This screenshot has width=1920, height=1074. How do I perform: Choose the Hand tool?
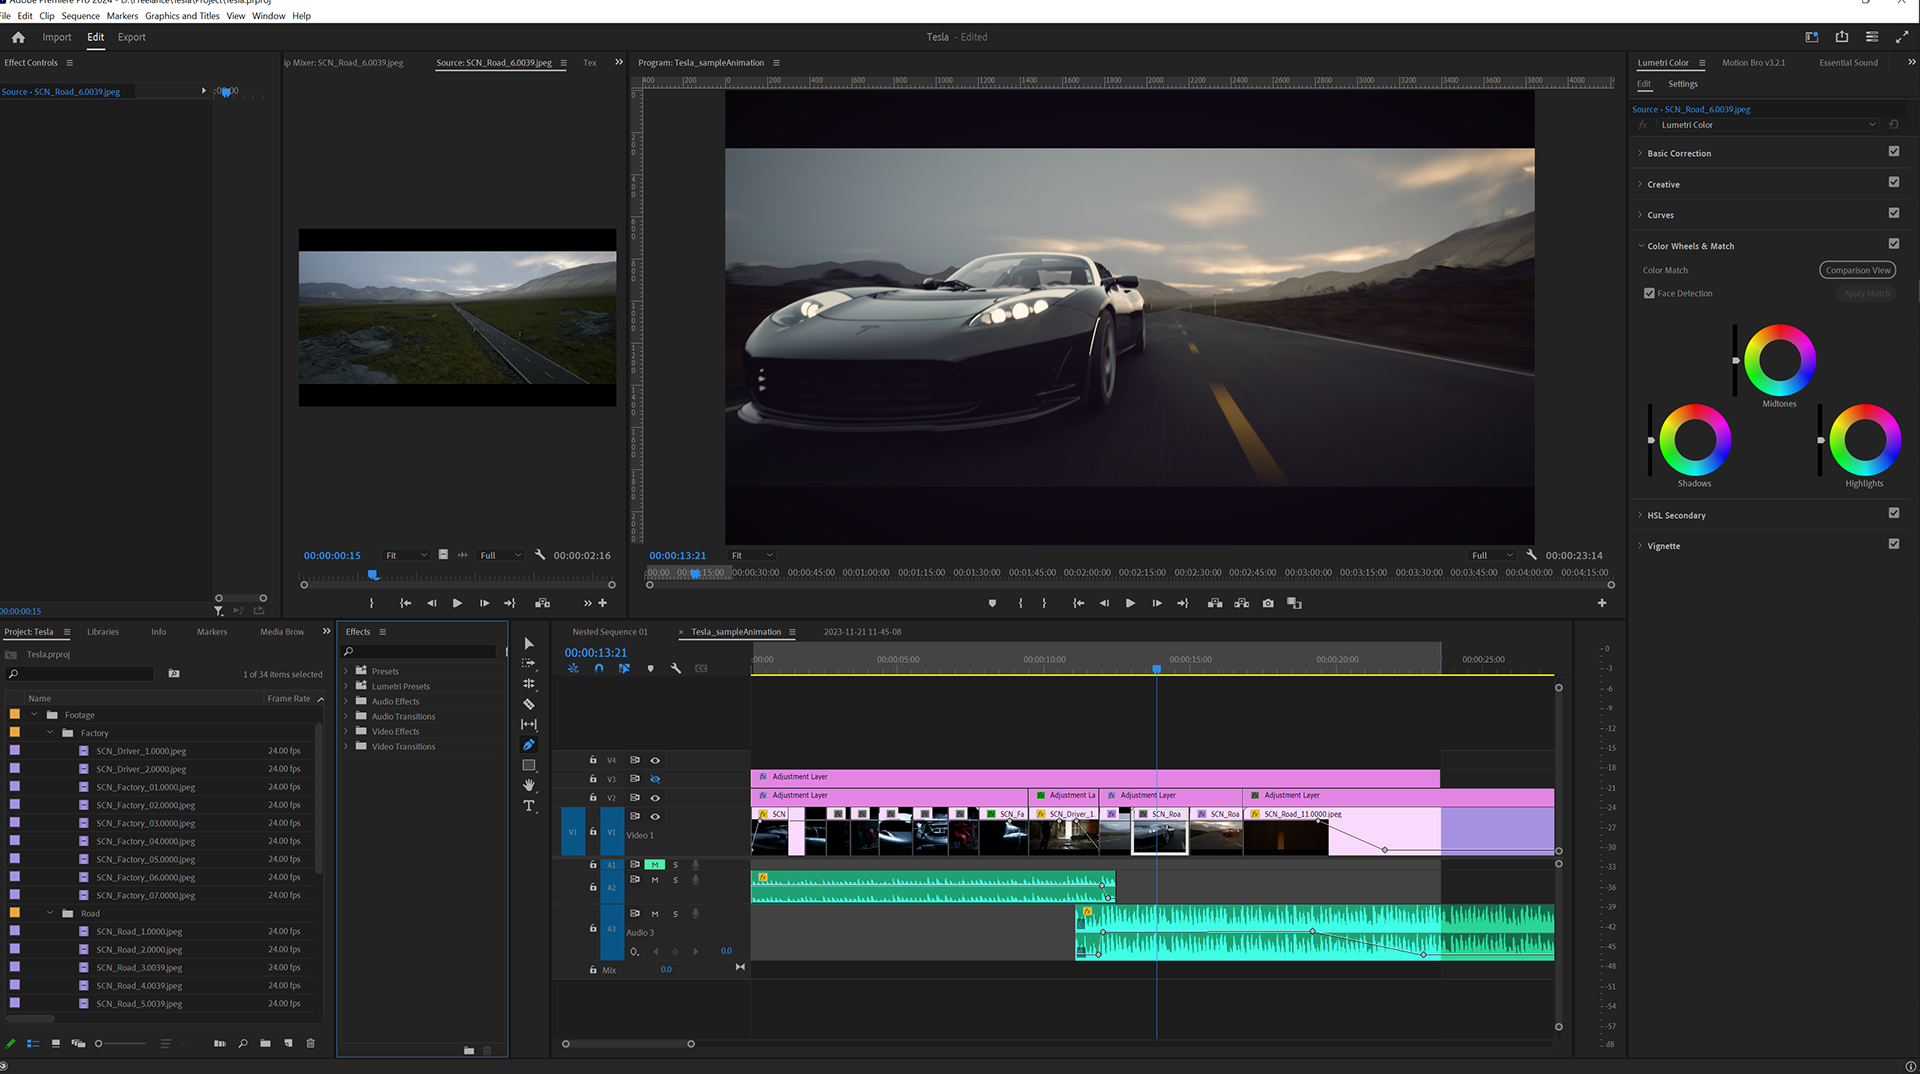pos(529,785)
